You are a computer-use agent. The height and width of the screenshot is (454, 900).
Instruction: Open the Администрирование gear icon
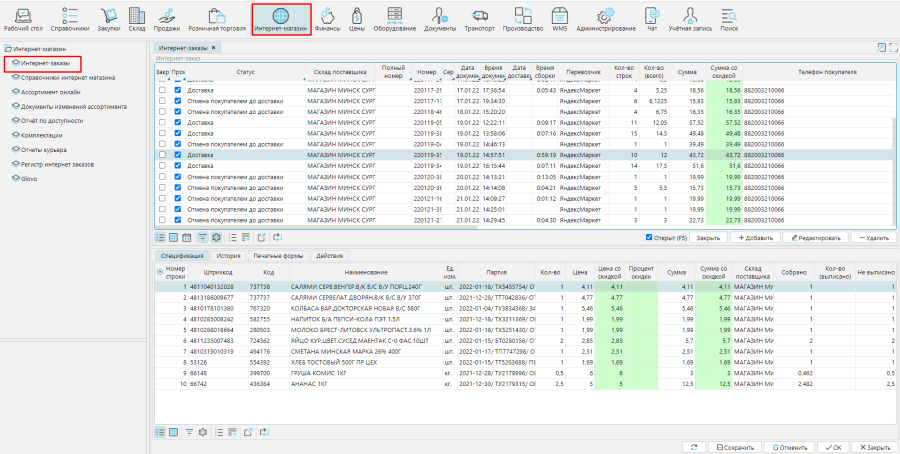(605, 16)
